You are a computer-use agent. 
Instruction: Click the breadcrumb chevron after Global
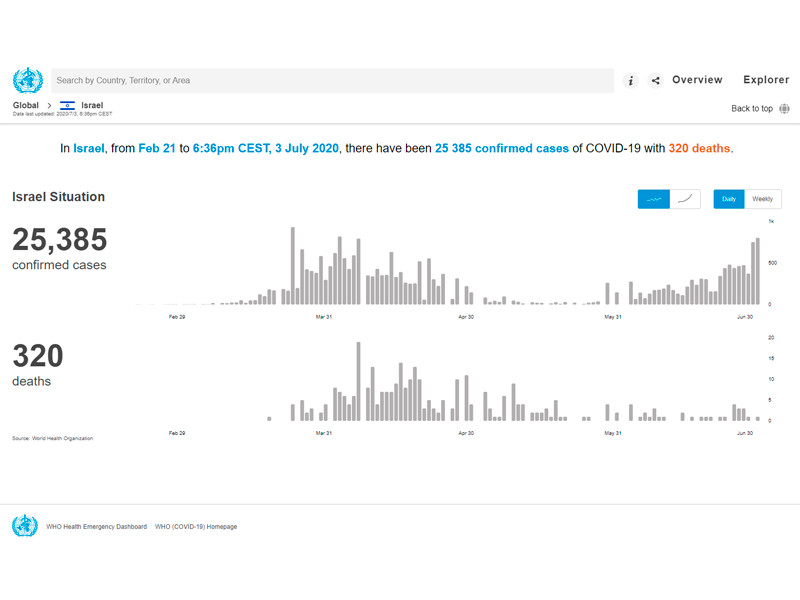pos(49,105)
